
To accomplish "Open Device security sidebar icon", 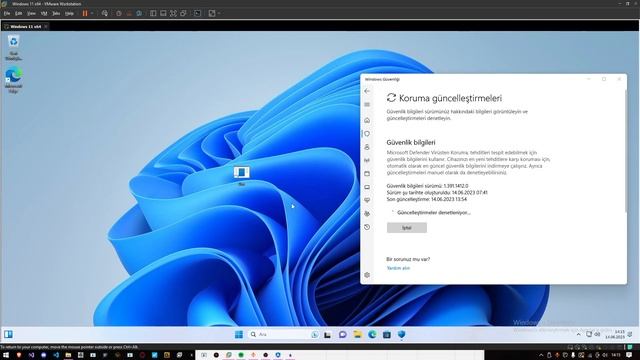I will pyautogui.click(x=367, y=187).
